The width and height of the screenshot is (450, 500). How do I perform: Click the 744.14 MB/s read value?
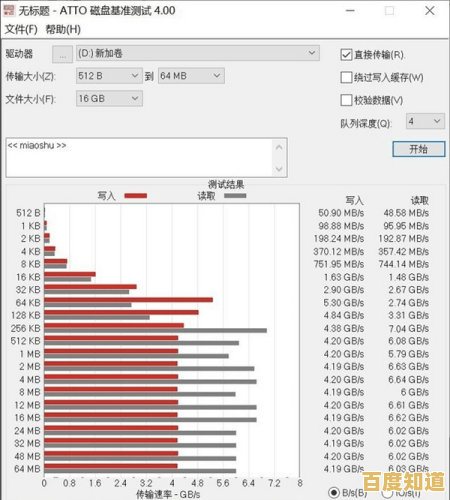404,264
